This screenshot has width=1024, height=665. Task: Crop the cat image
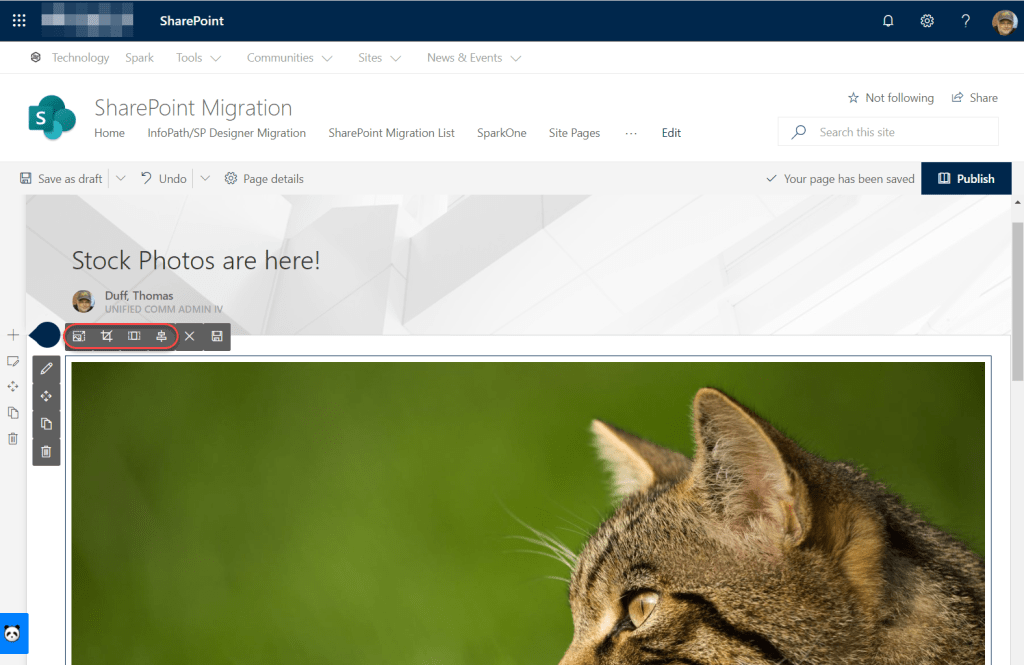[107, 336]
